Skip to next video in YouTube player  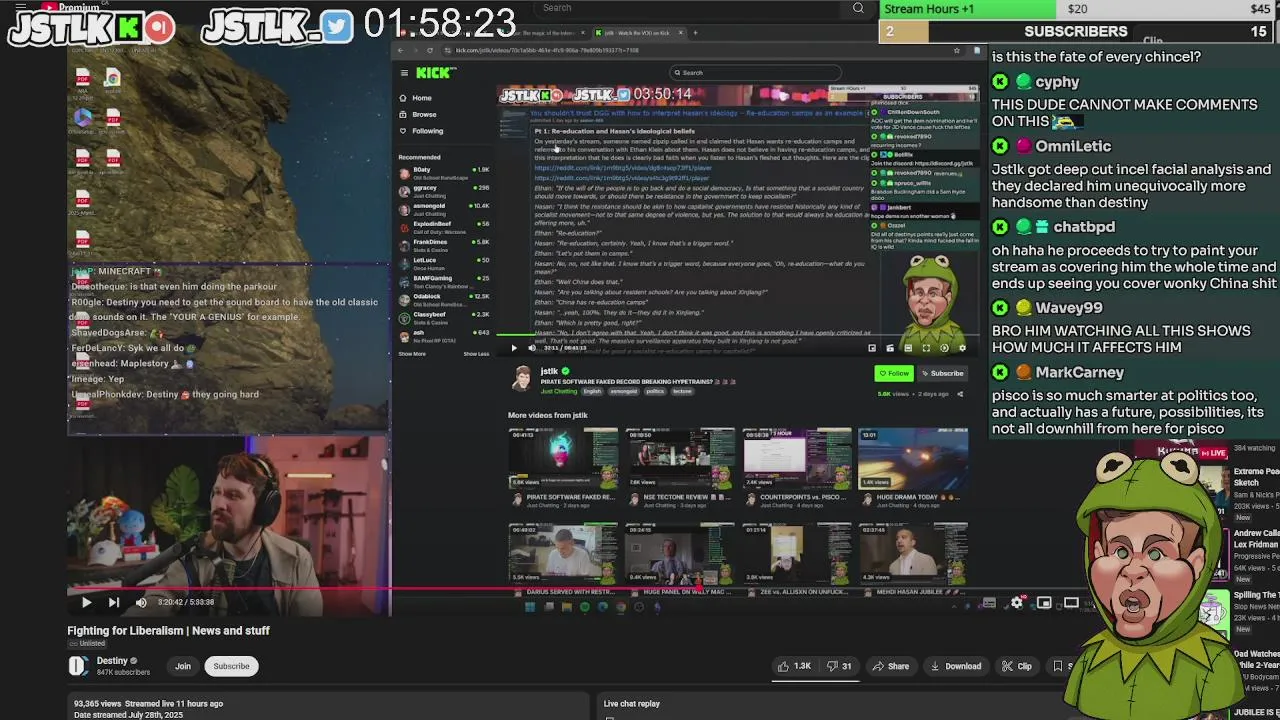click(113, 602)
